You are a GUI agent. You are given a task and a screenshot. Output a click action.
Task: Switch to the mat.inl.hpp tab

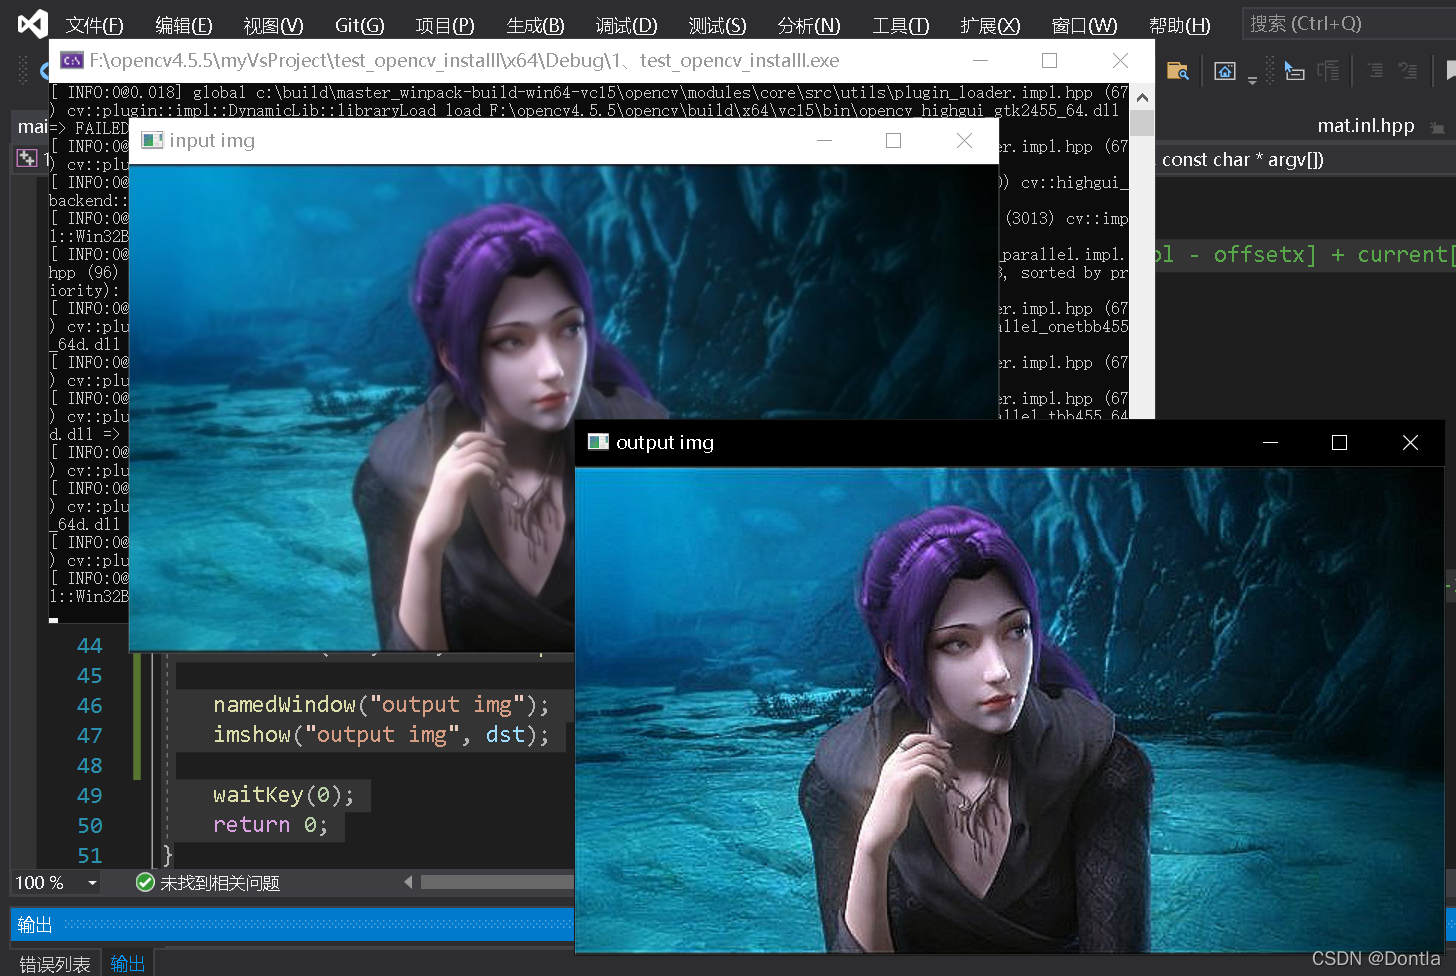[1365, 125]
